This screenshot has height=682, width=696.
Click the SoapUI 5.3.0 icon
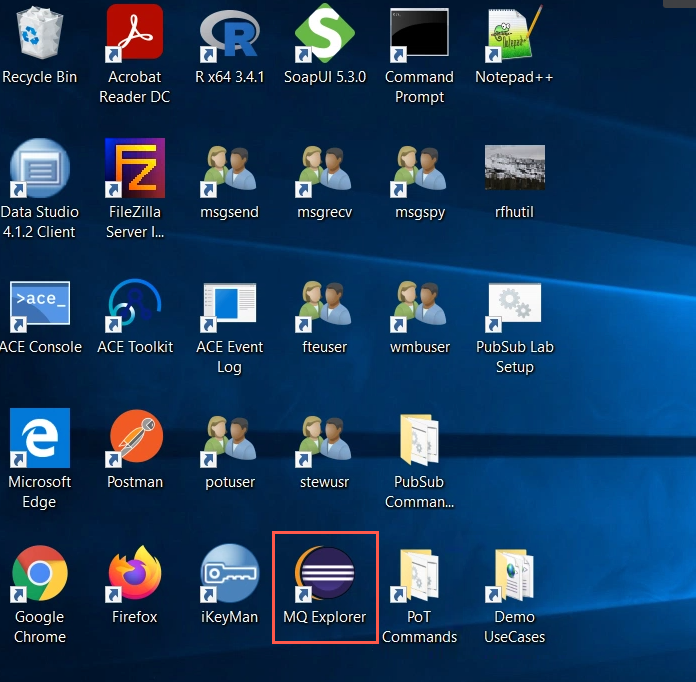point(324,33)
